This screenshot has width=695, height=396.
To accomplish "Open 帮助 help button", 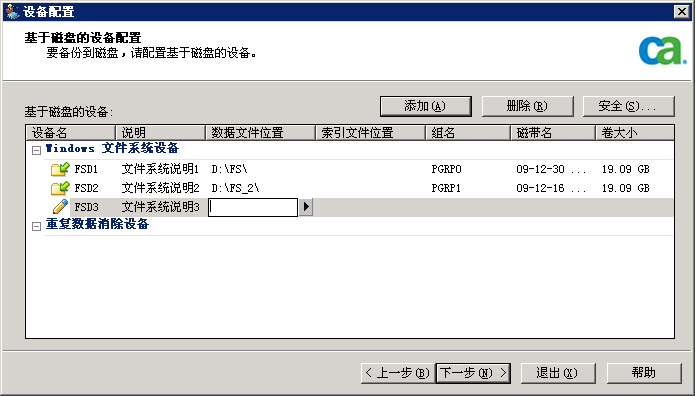I will (644, 373).
